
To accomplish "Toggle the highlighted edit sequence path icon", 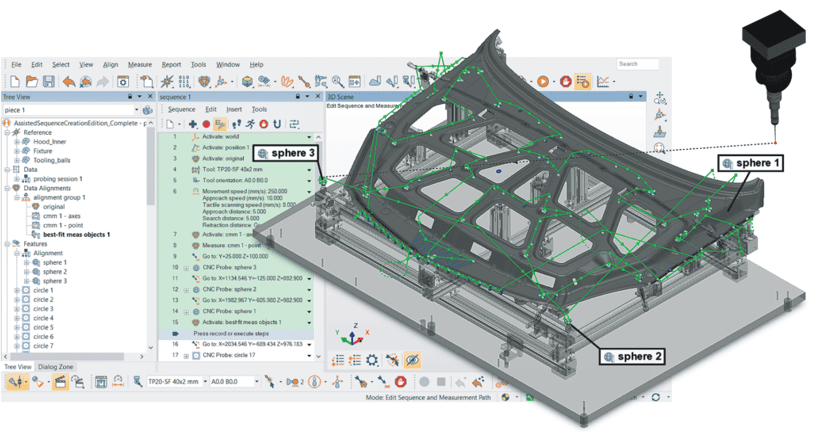I will (220, 124).
